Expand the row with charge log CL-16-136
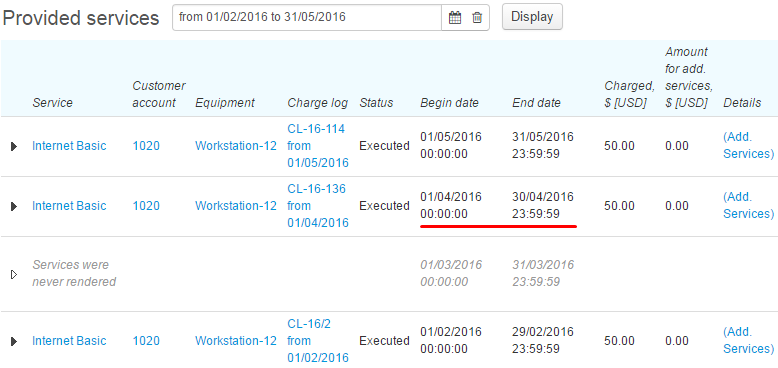This screenshot has width=778, height=368. (x=14, y=206)
